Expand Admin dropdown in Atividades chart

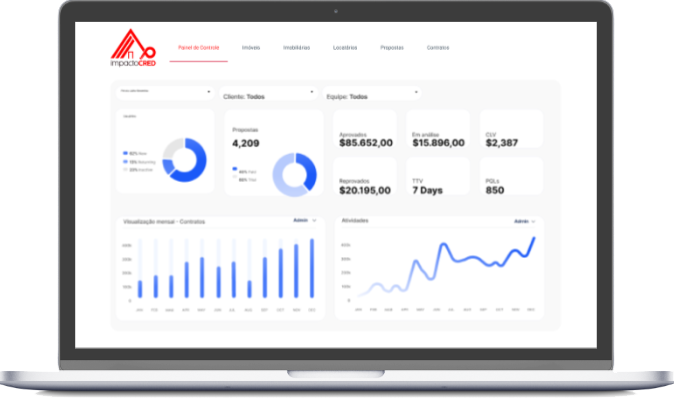point(525,221)
